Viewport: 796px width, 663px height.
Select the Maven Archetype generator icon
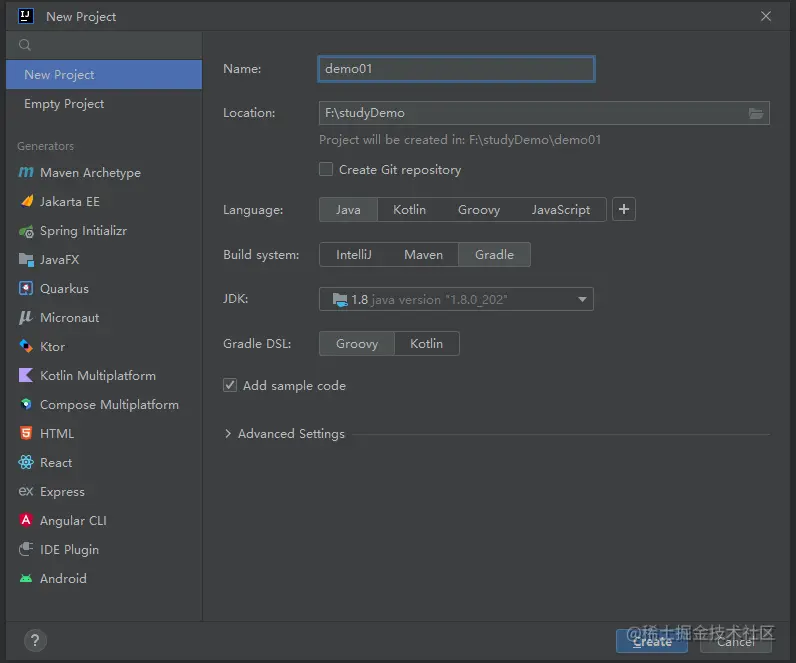pyautogui.click(x=26, y=173)
